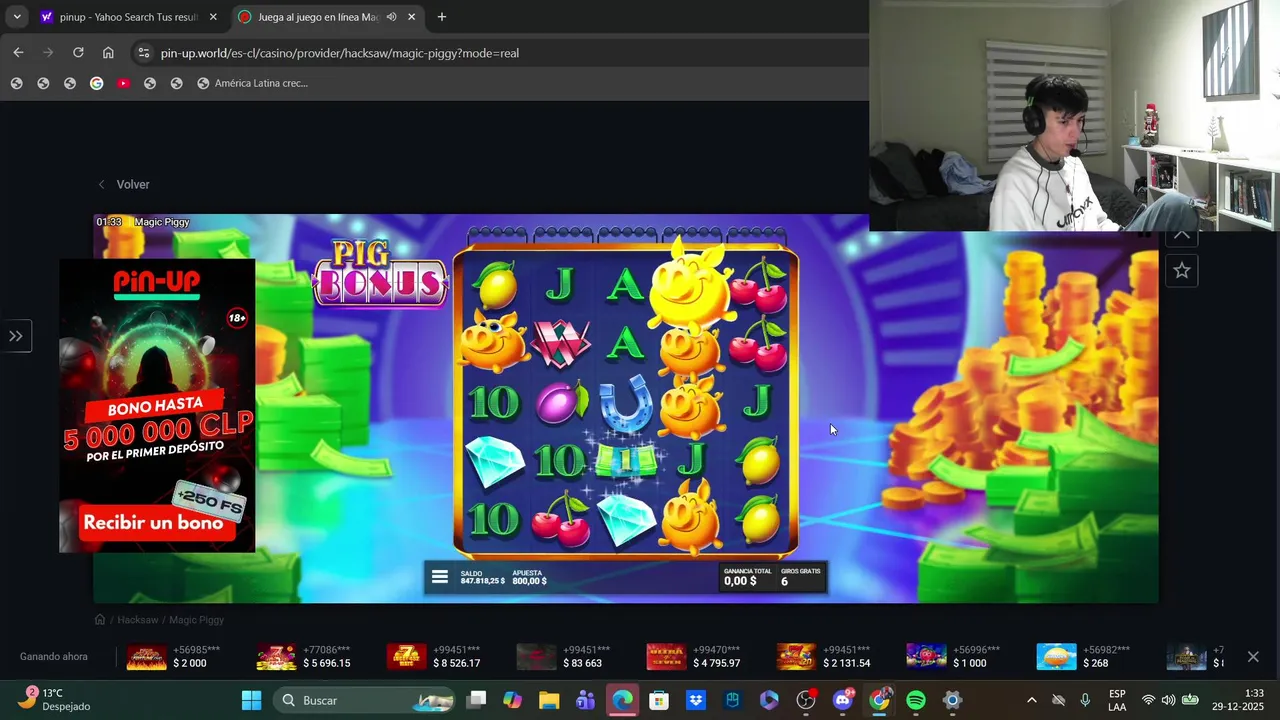The width and height of the screenshot is (1280, 720).
Task: Click the microphone tray icon
Action: coord(1085,700)
